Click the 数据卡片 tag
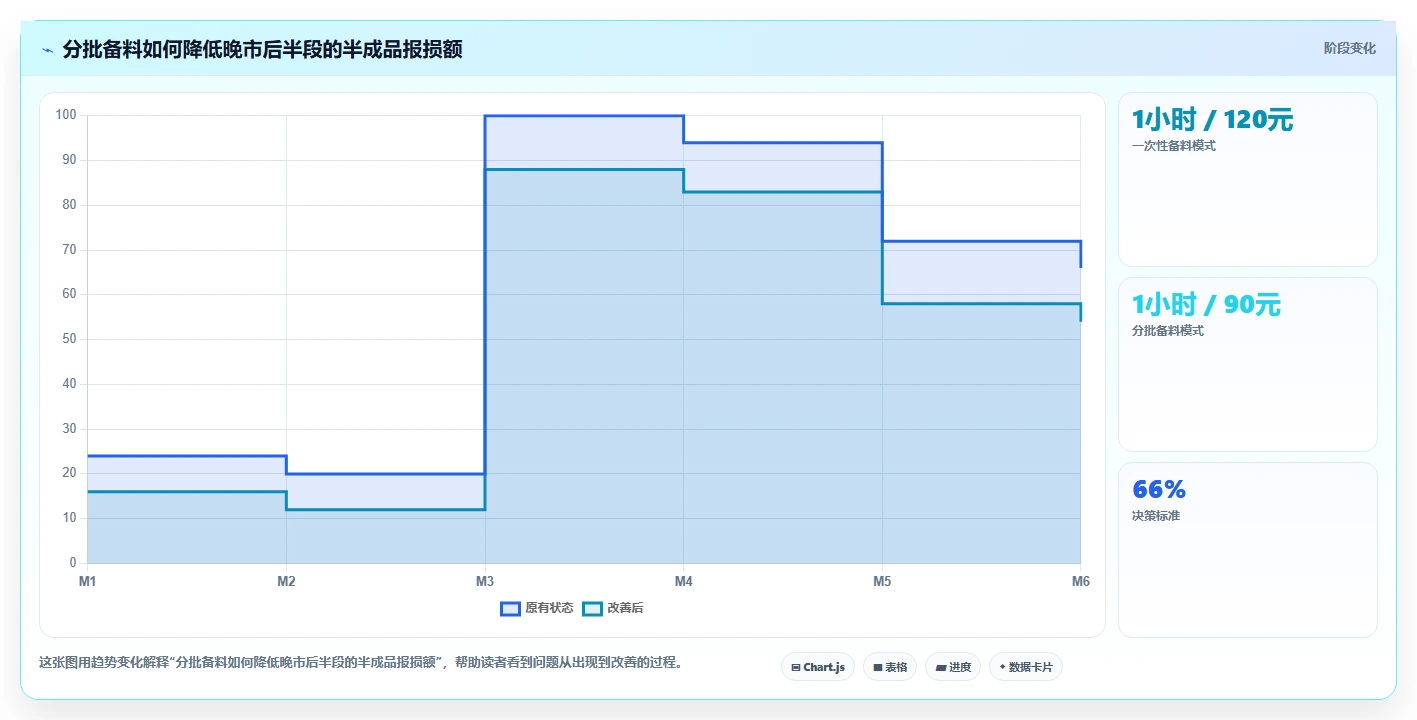 tap(1025, 667)
